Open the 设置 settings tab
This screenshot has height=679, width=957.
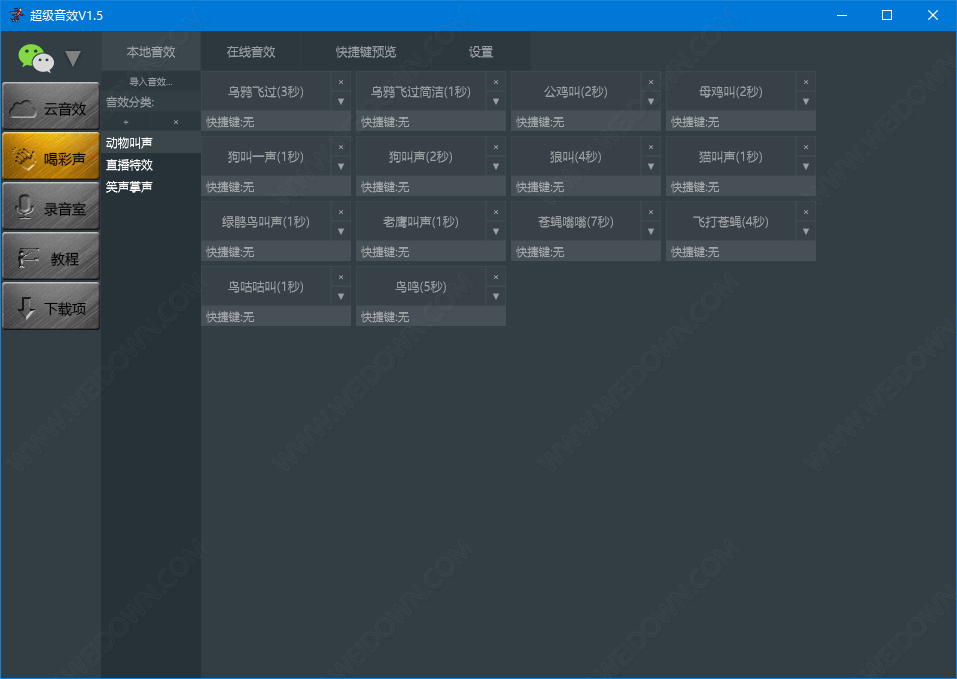(x=480, y=52)
